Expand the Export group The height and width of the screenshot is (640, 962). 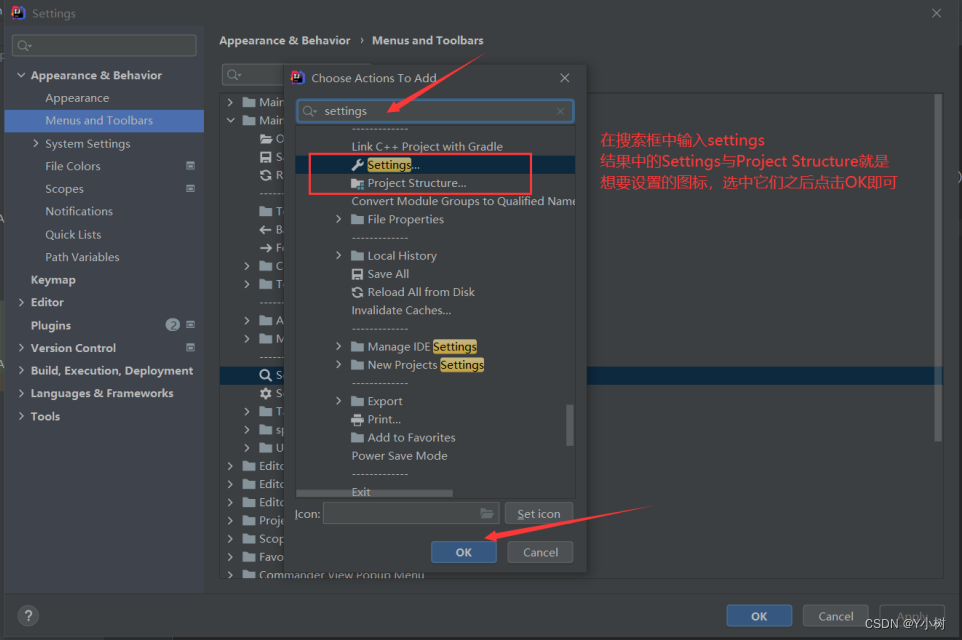(338, 401)
